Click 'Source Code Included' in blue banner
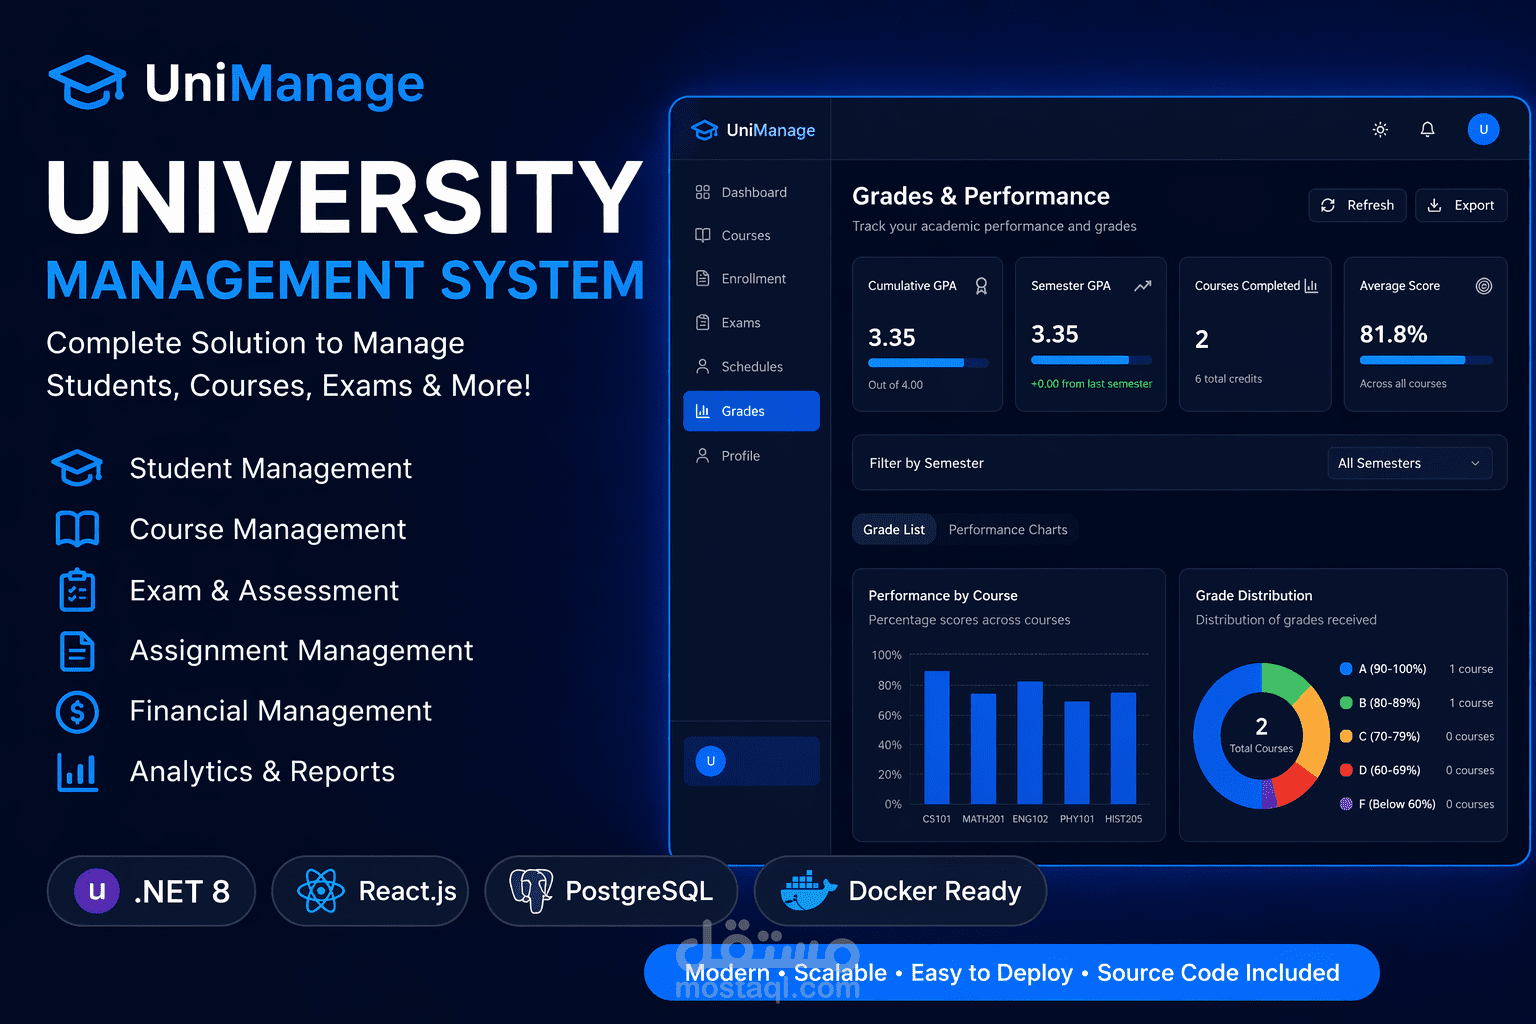Viewport: 1536px width, 1024px height. click(1218, 973)
